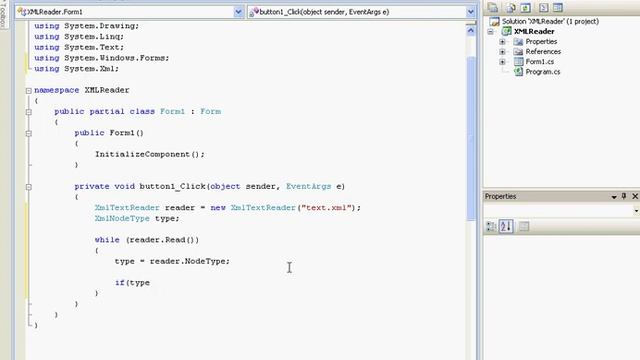Open the XMLReader.Form1 class dropdown
This screenshot has height=360, width=640.
pos(238,12)
